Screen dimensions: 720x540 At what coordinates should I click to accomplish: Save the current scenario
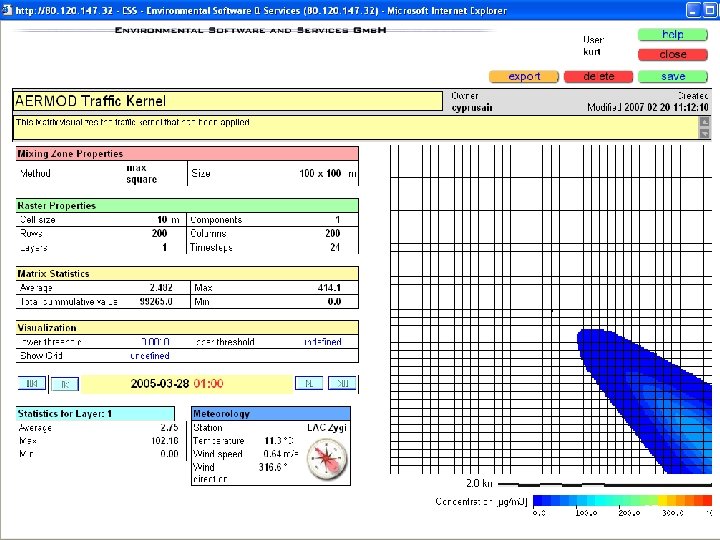(673, 76)
